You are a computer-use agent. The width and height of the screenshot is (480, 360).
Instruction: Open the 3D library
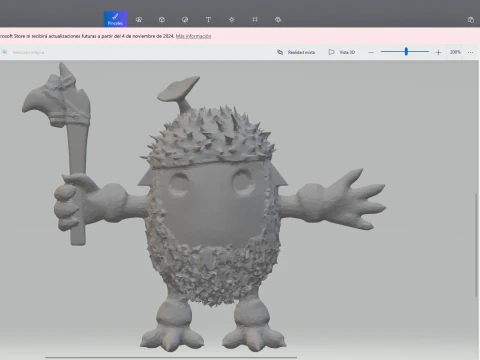278,20
